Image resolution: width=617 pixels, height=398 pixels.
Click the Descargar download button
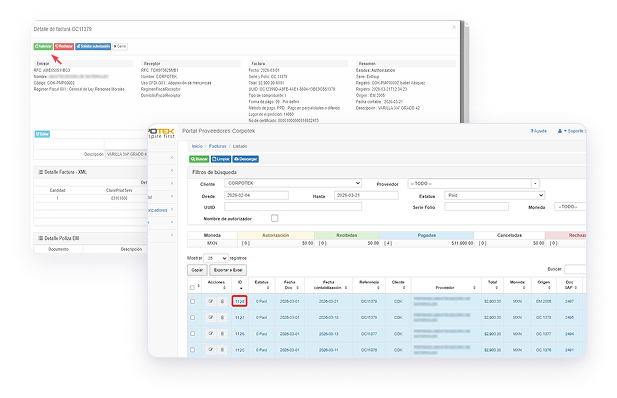(x=246, y=159)
